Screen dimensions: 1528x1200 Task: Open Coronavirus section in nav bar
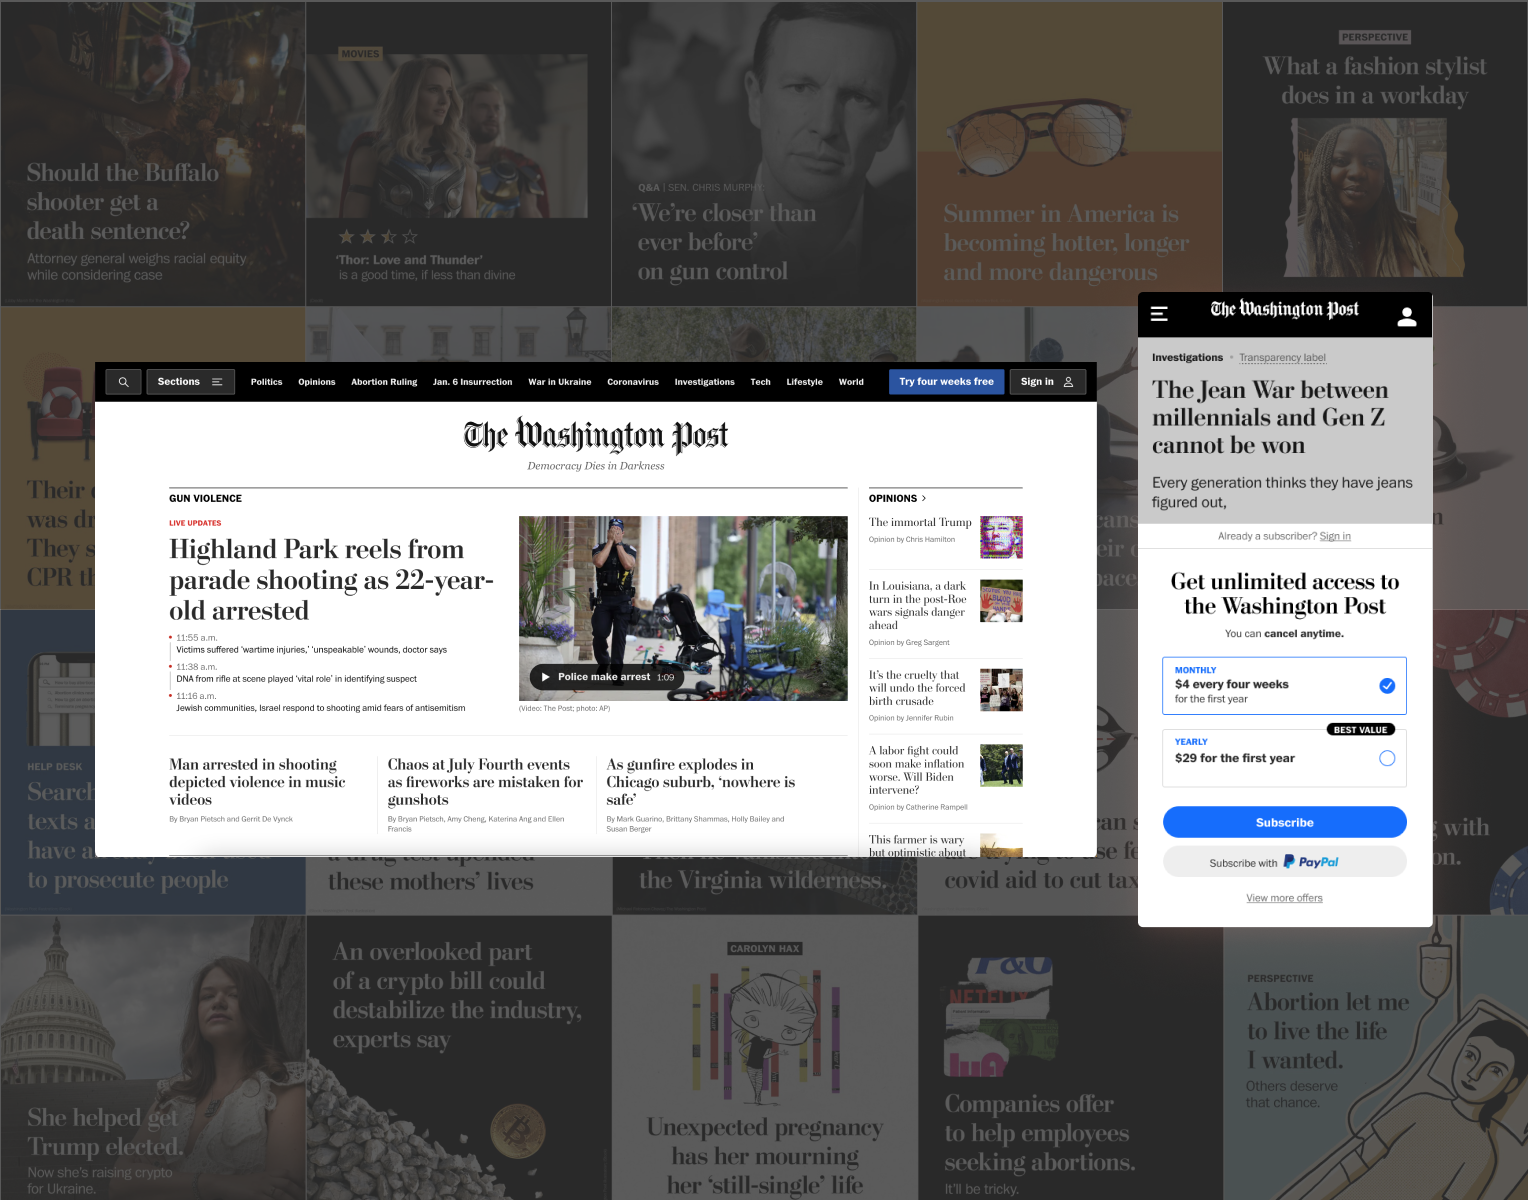(x=633, y=382)
